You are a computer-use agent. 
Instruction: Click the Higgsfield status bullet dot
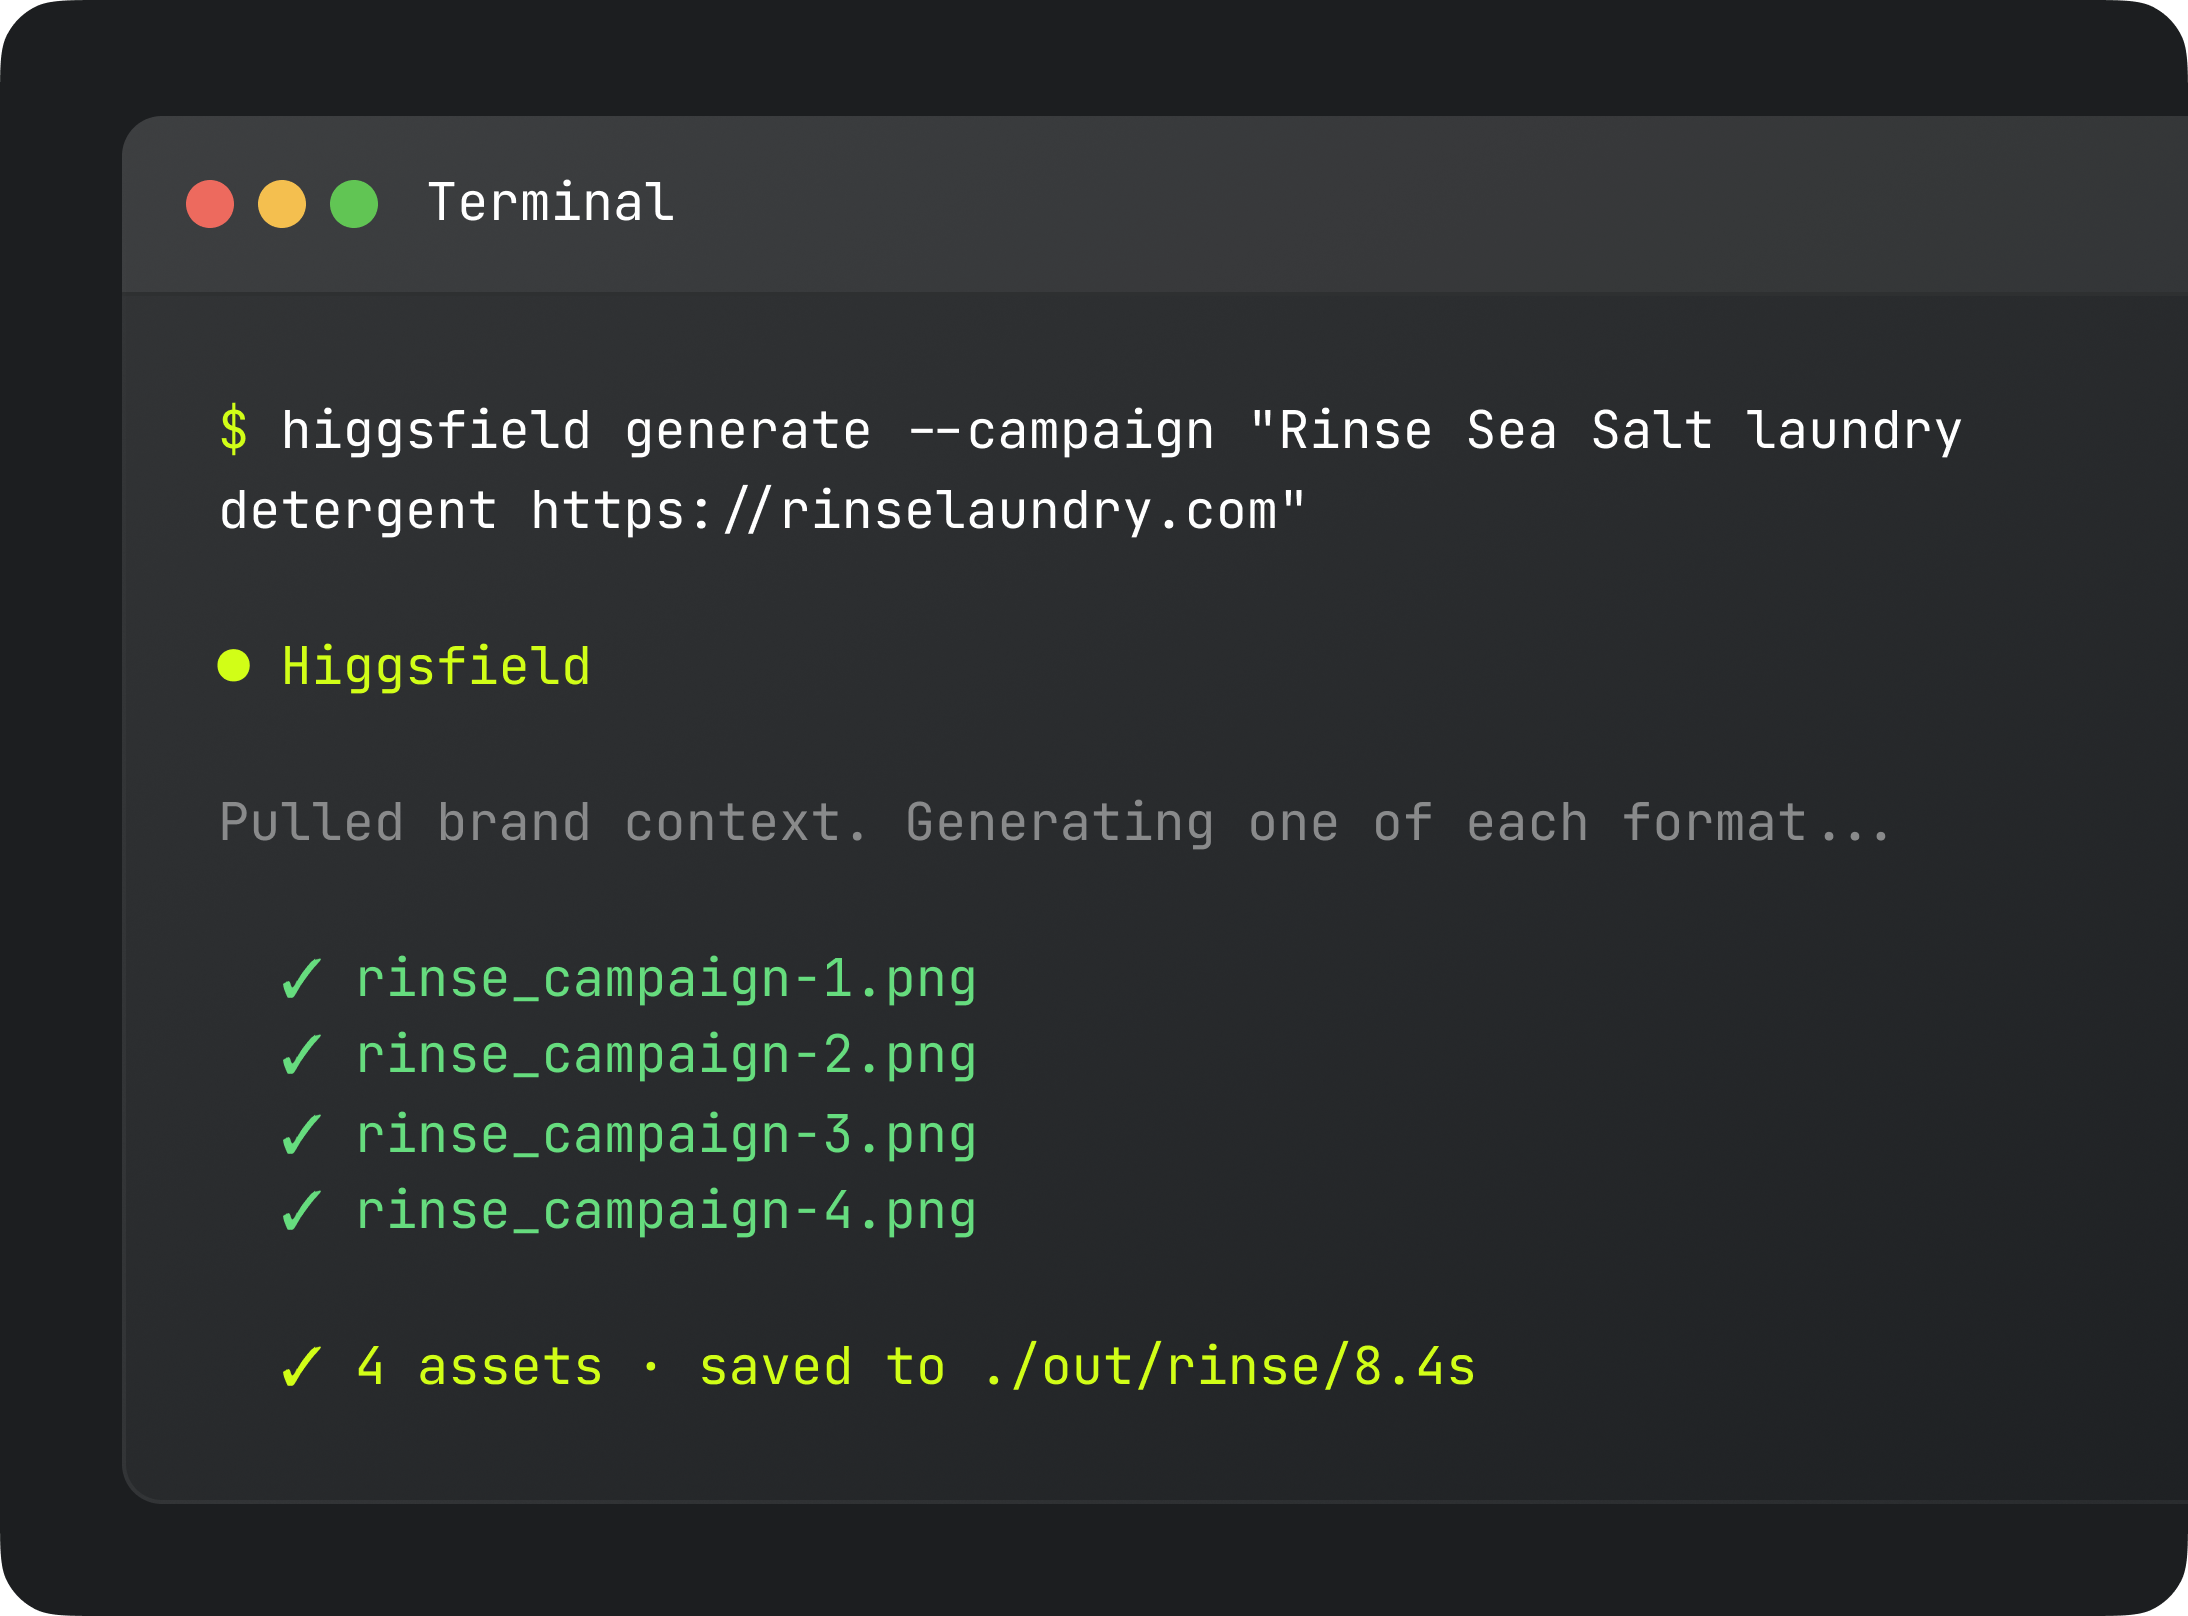tap(234, 666)
